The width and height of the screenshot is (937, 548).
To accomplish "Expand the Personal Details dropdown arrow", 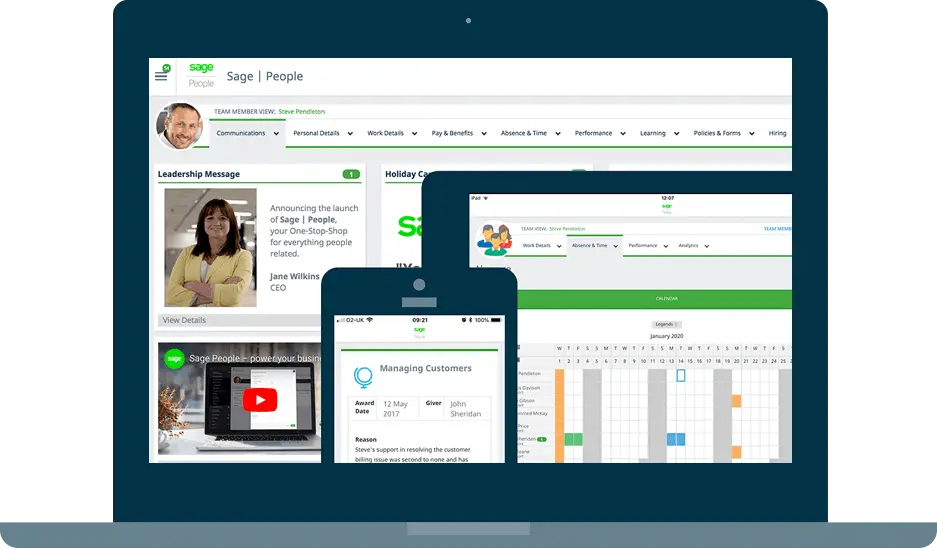I will 350,134.
